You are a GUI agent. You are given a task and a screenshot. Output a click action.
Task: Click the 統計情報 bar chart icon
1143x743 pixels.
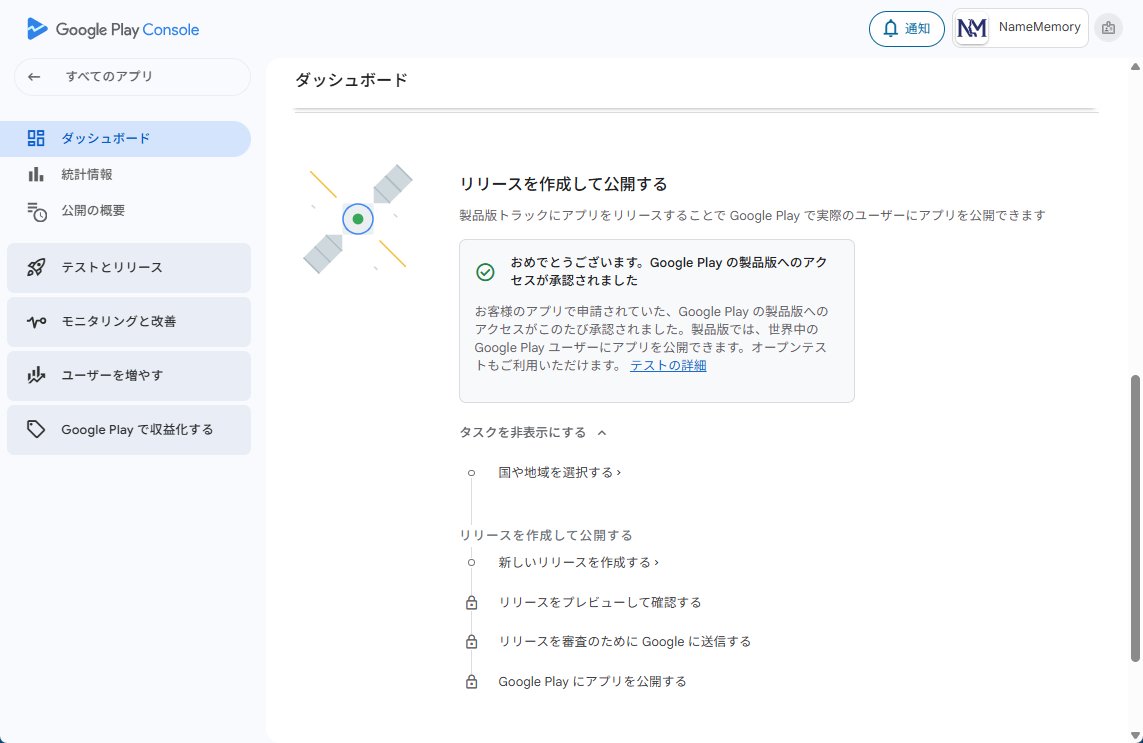click(x=36, y=174)
